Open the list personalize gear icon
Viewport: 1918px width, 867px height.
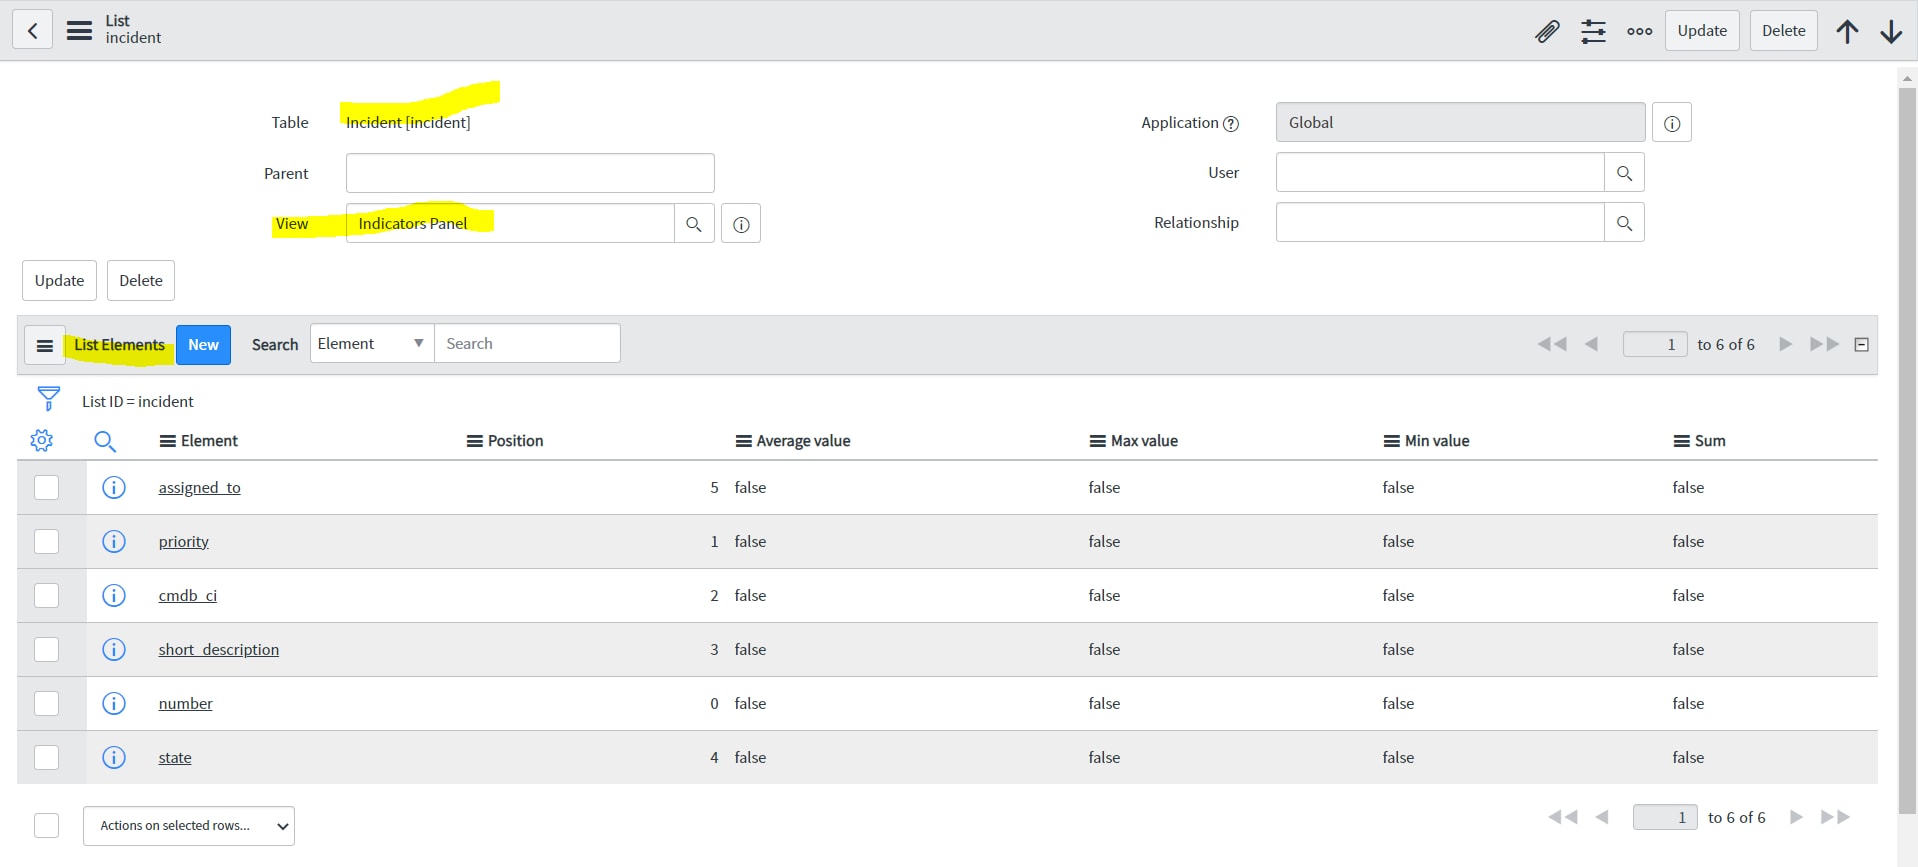click(x=42, y=440)
